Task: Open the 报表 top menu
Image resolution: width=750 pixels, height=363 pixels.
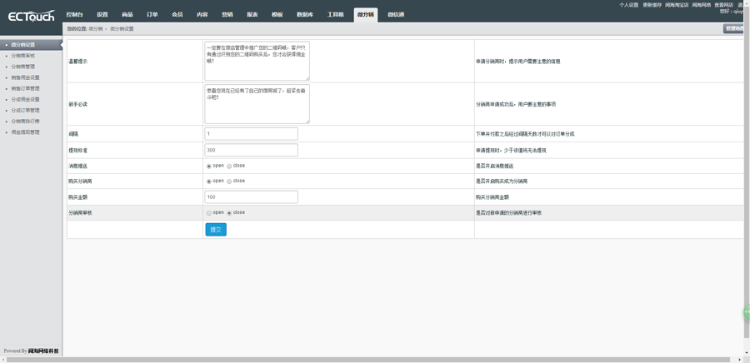Action: point(252,15)
